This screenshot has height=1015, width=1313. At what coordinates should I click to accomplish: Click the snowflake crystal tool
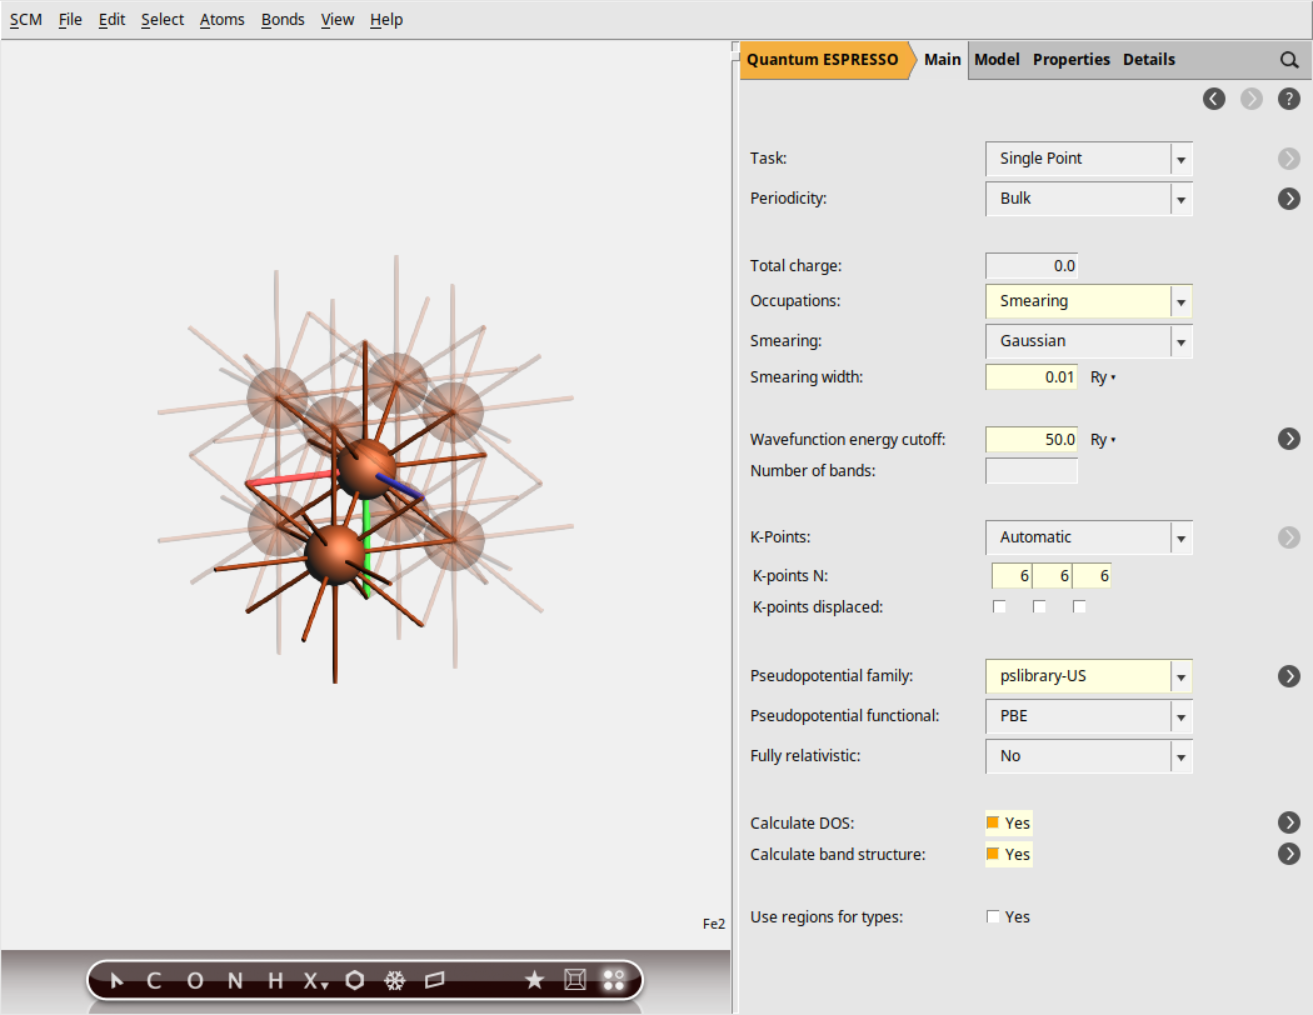395,980
